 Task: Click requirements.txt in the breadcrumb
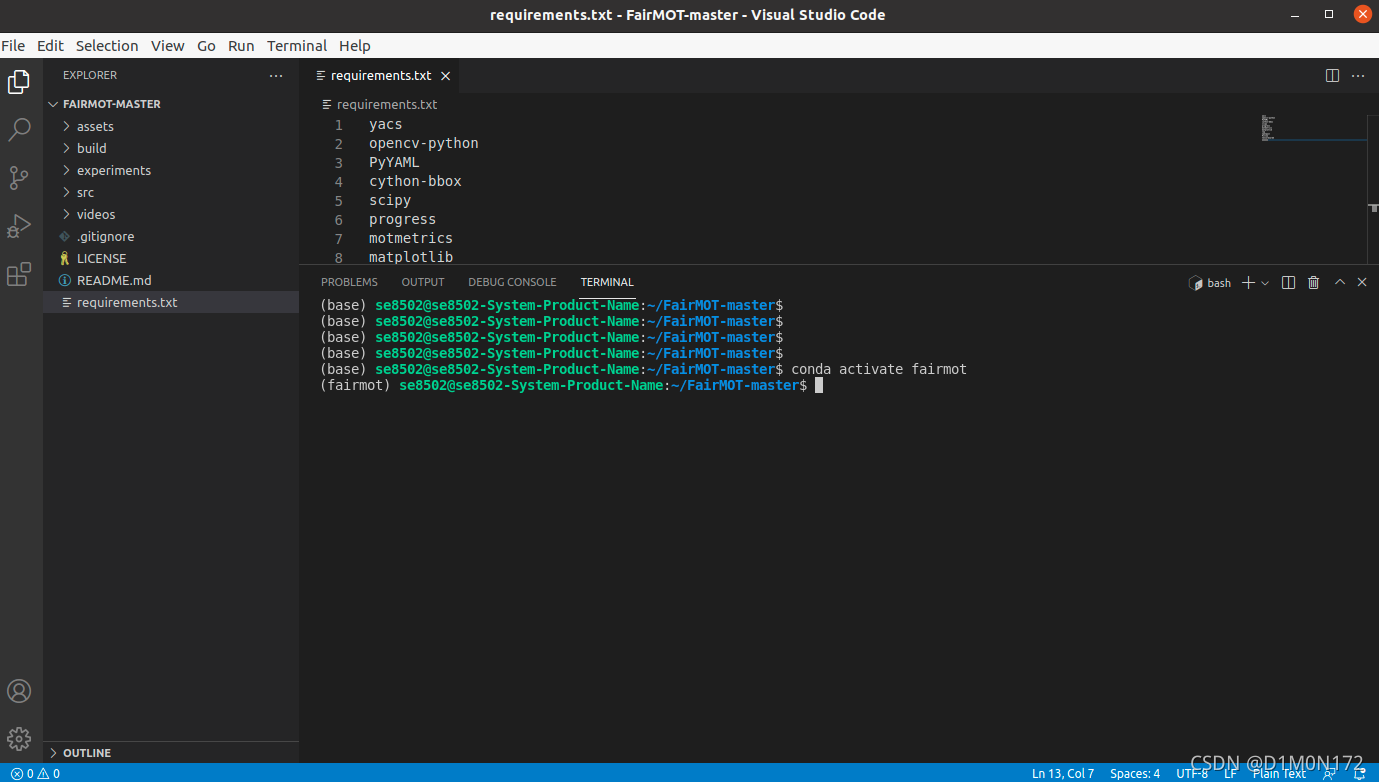[x=387, y=104]
